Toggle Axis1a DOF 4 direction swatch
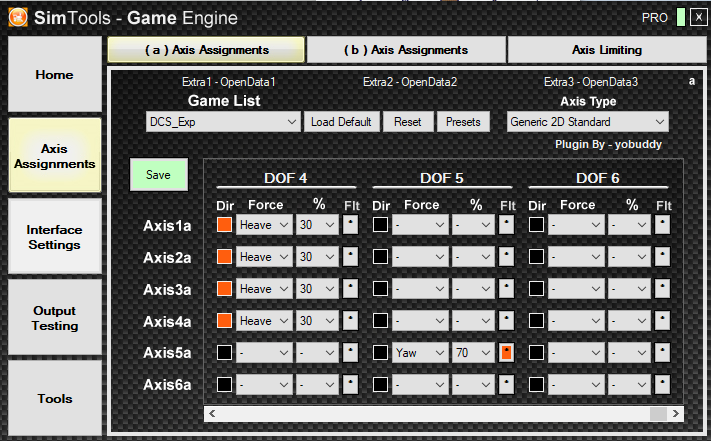 [x=224, y=224]
